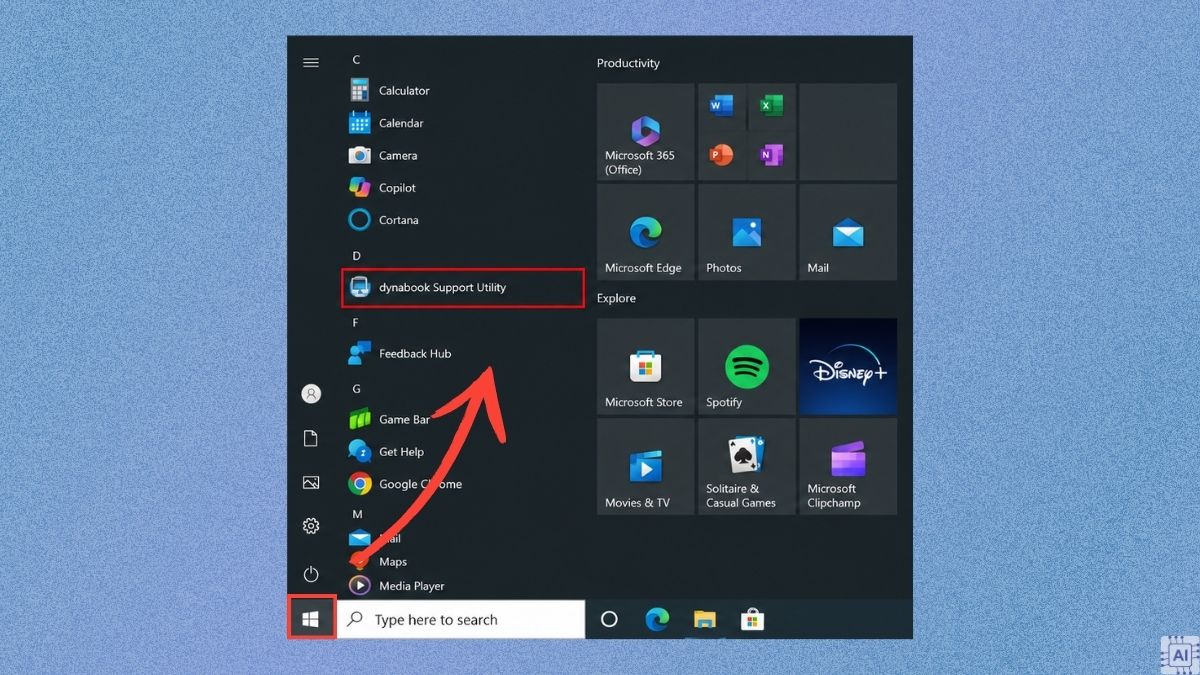Open Feedback Hub from the list
The width and height of the screenshot is (1200, 675).
coord(462,353)
